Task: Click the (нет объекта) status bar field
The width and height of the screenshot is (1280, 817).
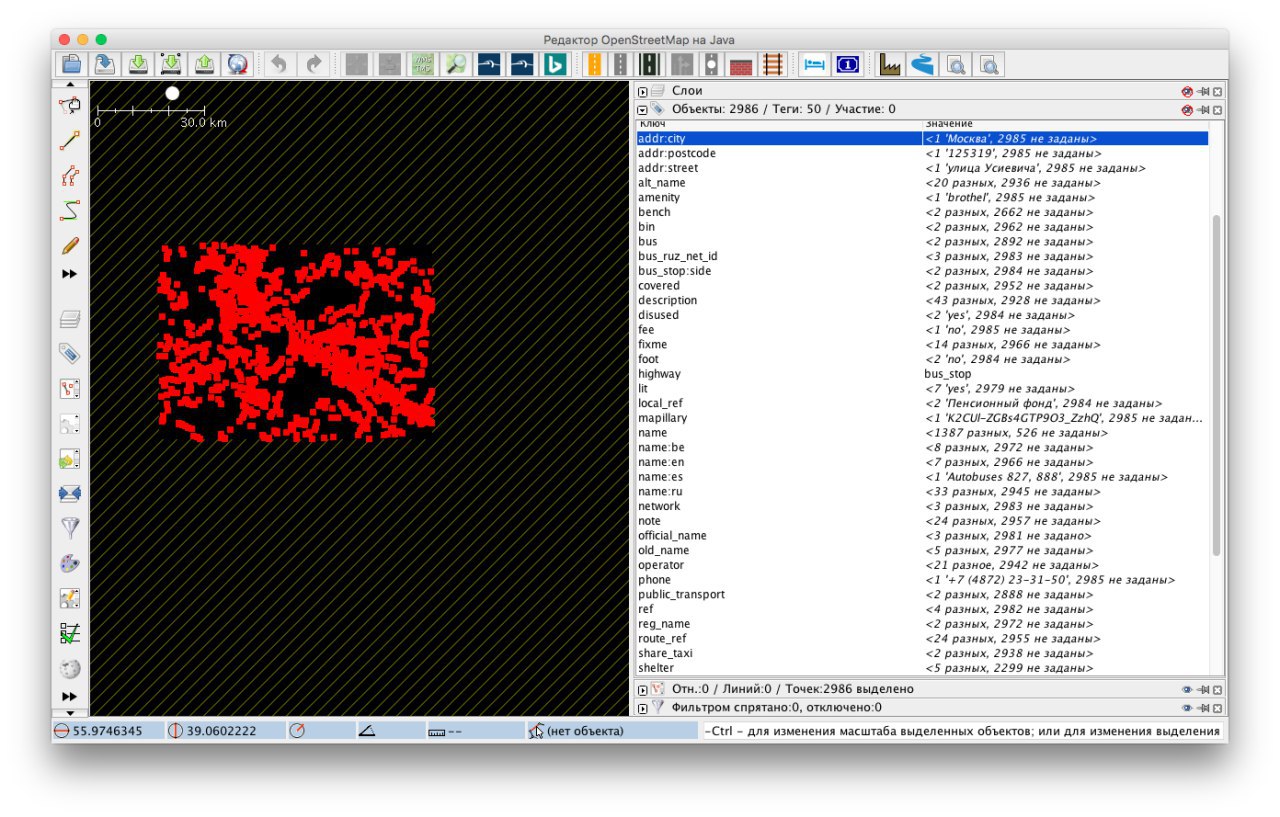Action: 612,731
